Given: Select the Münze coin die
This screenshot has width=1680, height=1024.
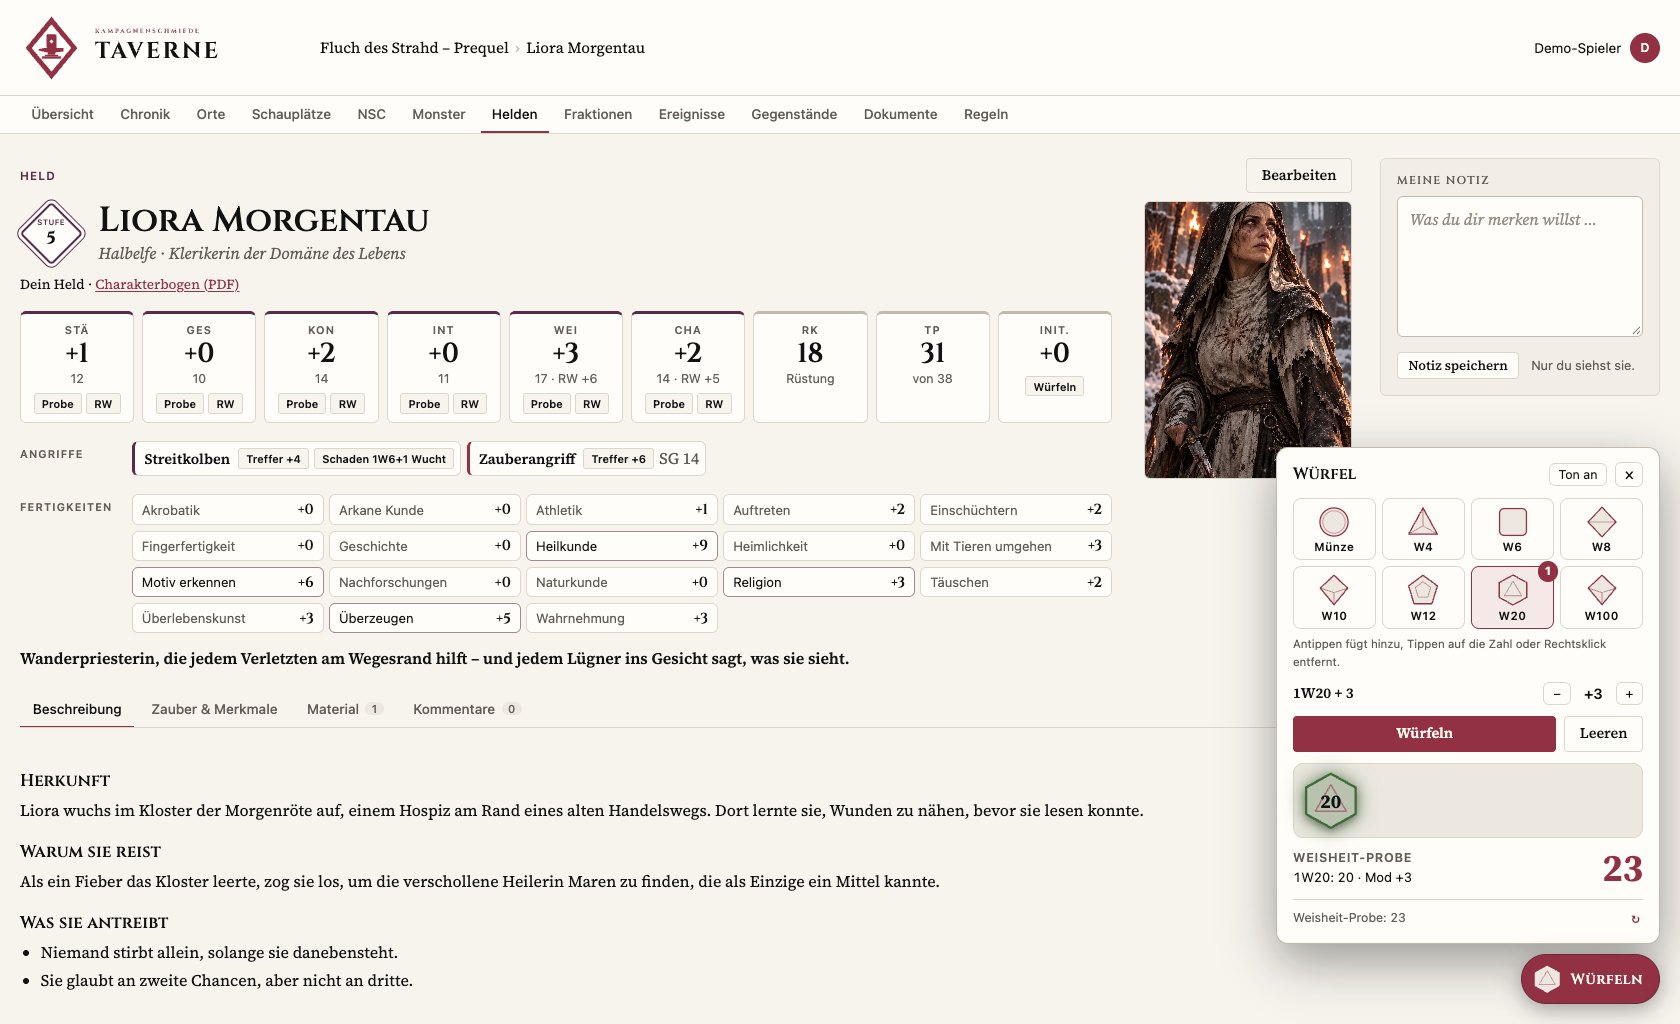Looking at the screenshot, I should pos(1334,529).
